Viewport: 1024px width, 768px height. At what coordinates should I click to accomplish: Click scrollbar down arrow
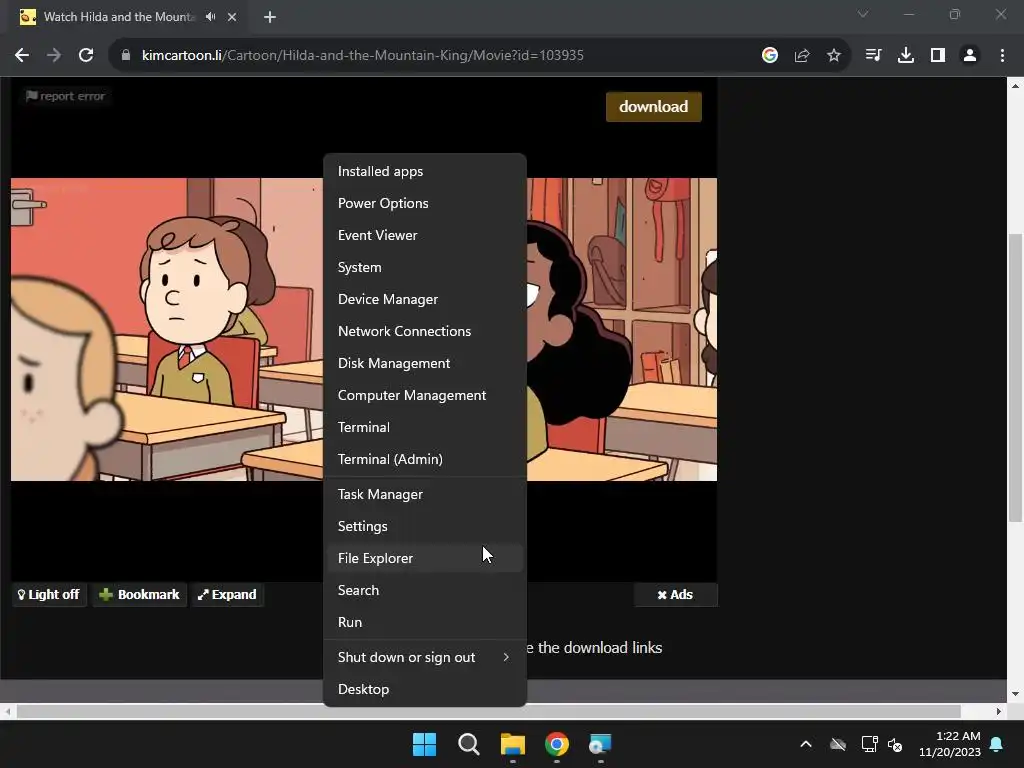point(1015,694)
